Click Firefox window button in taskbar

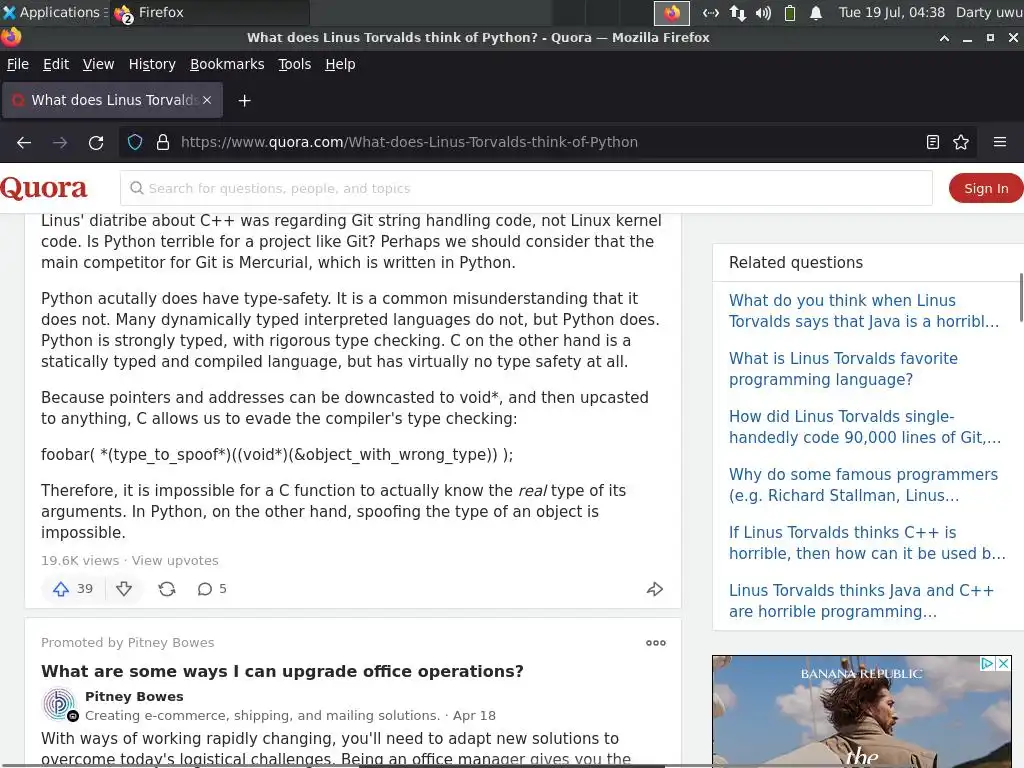[x=210, y=12]
